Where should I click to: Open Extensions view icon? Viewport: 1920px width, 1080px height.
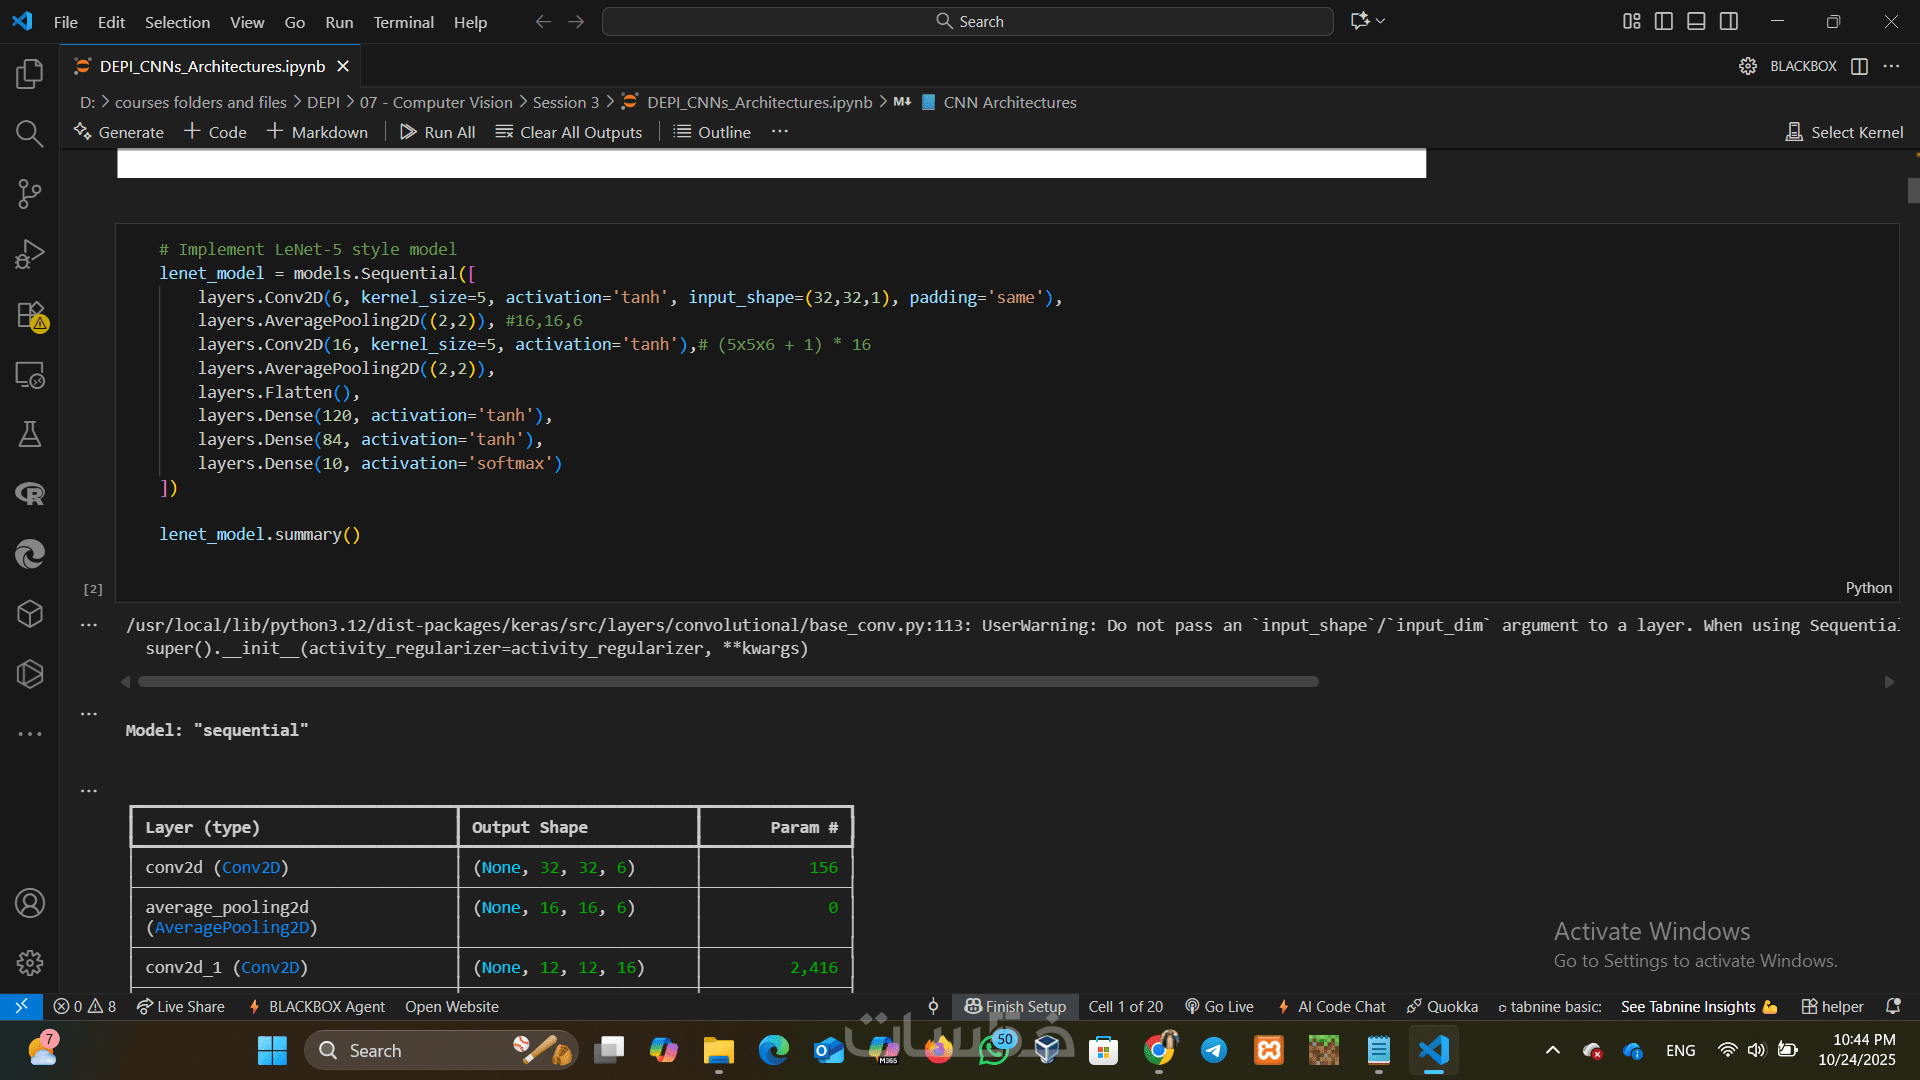(30, 315)
